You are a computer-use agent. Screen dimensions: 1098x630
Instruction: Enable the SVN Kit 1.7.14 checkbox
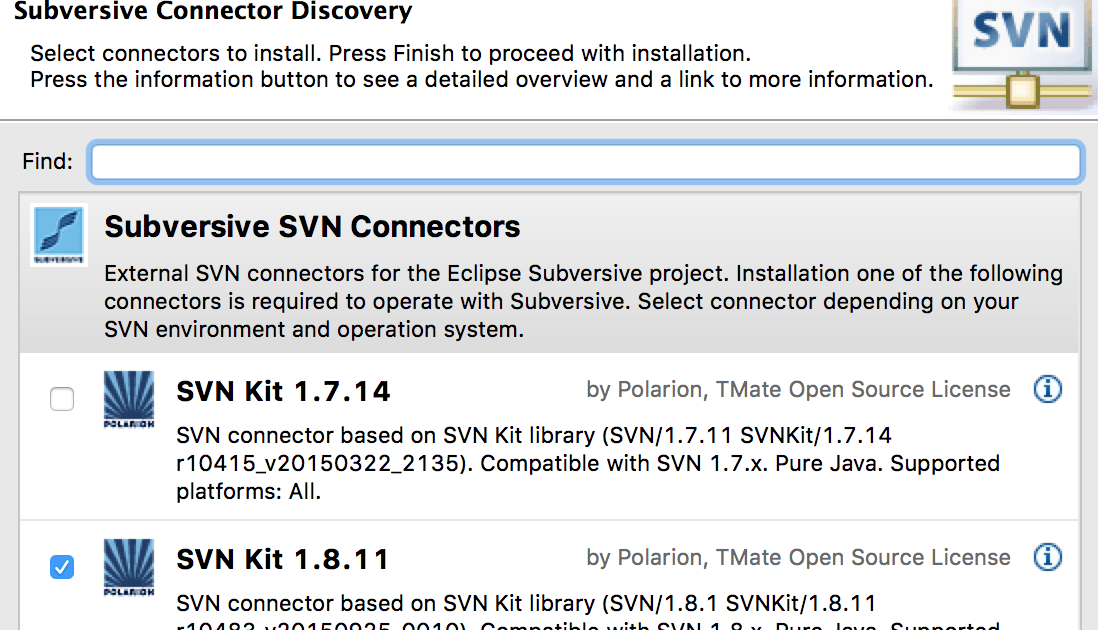coord(62,399)
